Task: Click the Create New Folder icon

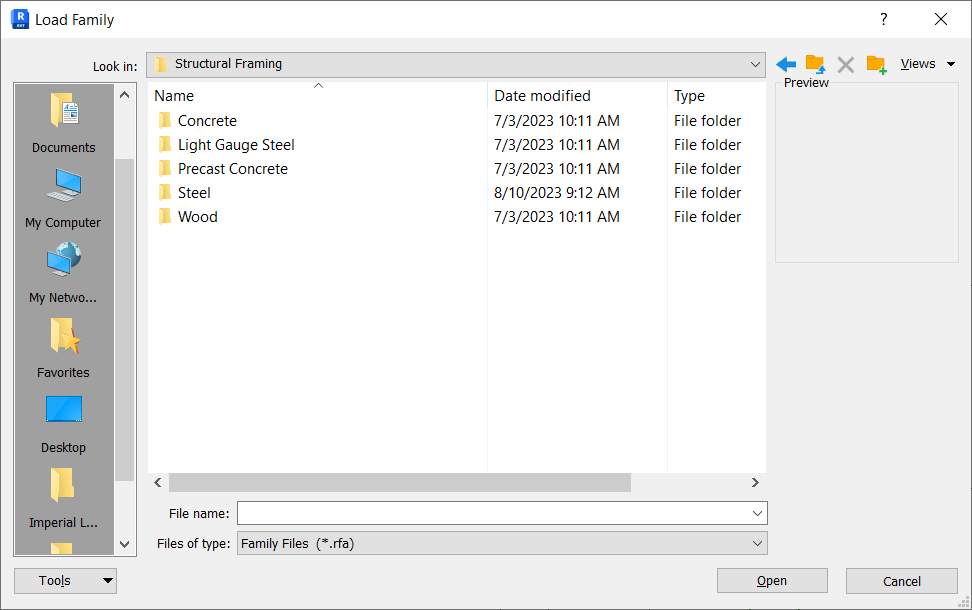Action: coord(876,64)
